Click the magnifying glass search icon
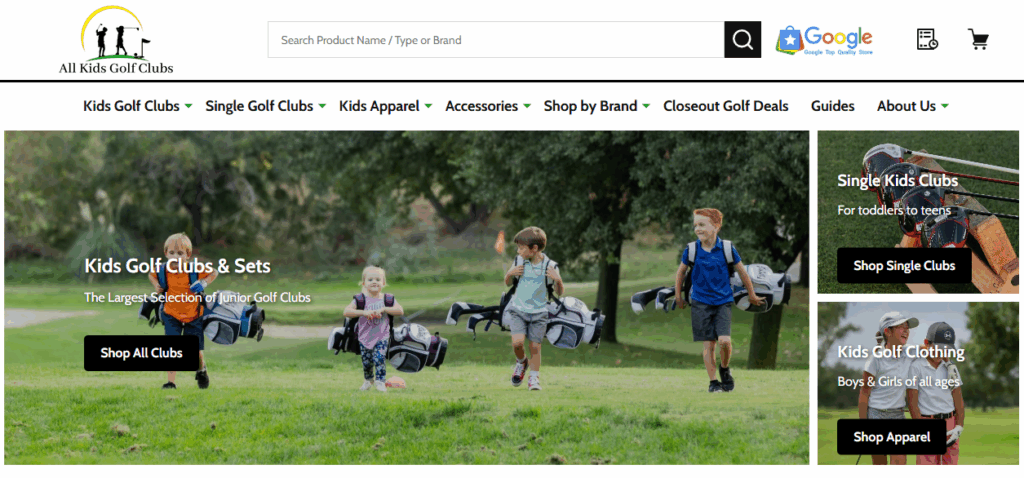1024x478 pixels. click(x=743, y=40)
